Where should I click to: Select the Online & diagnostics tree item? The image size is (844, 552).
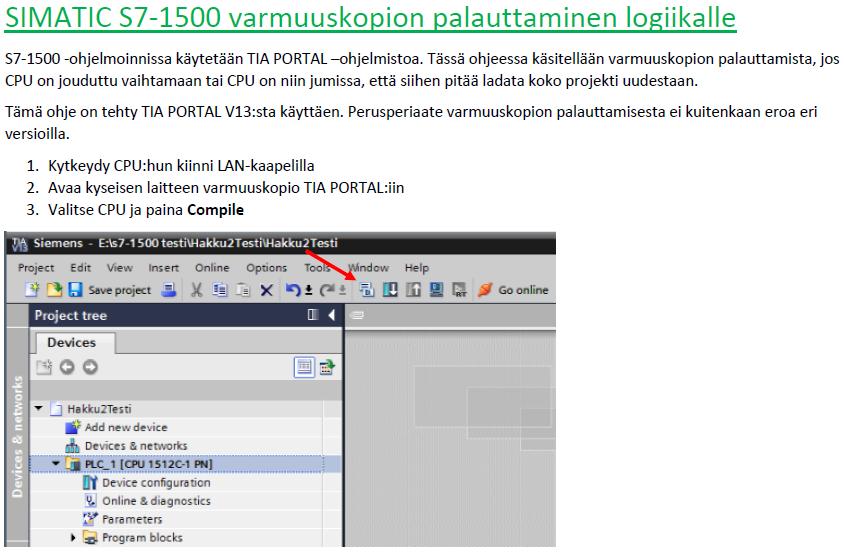click(156, 501)
